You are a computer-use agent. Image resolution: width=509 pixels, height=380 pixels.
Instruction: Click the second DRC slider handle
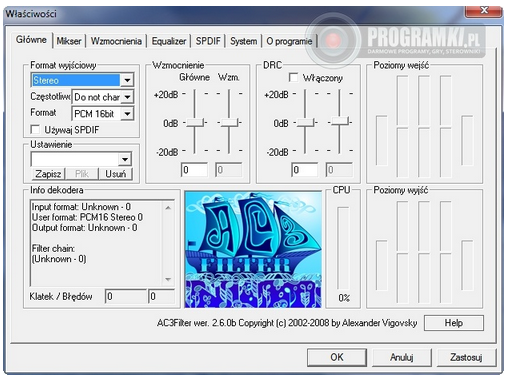point(339,121)
